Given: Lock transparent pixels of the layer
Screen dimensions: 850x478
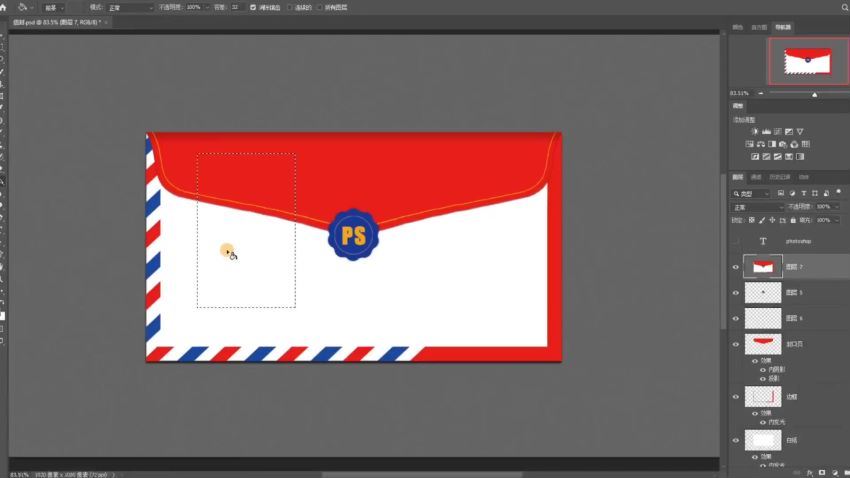Looking at the screenshot, I should pos(751,220).
